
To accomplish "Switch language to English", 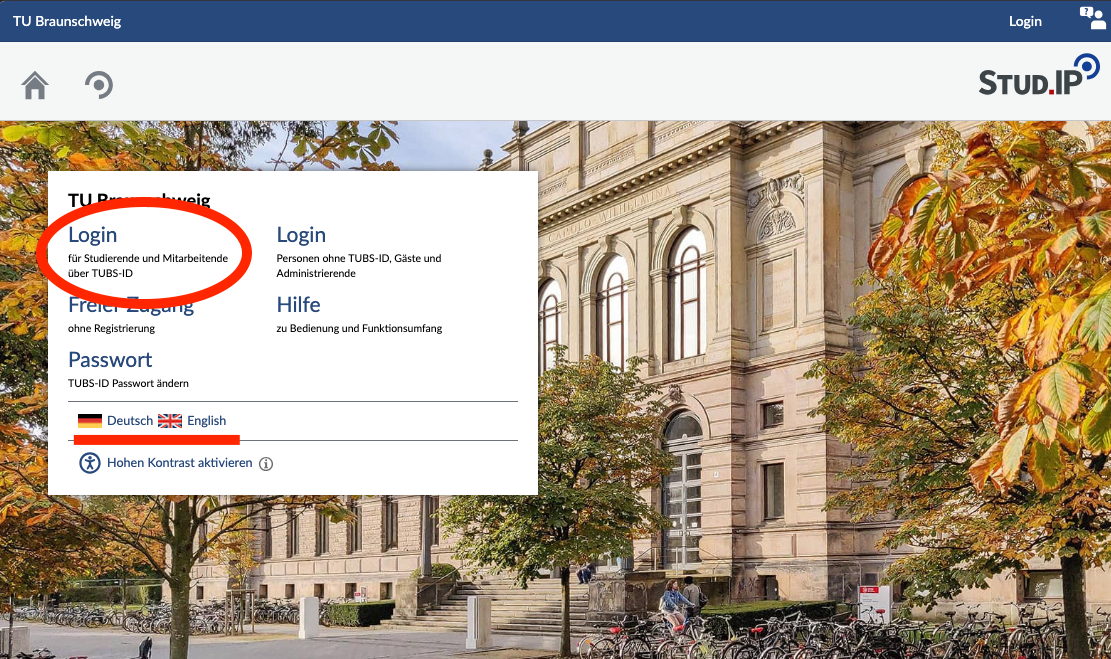I will (206, 421).
